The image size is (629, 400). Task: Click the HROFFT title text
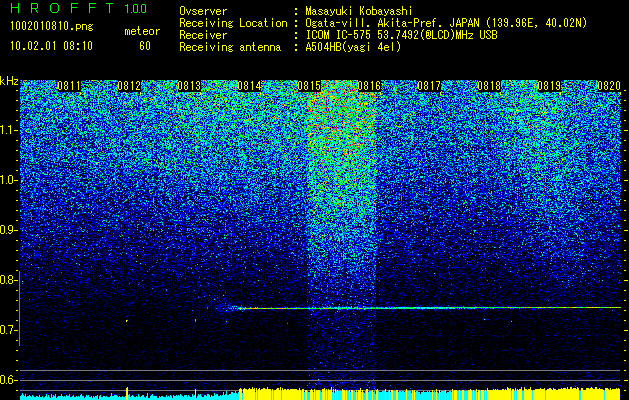tap(63, 8)
